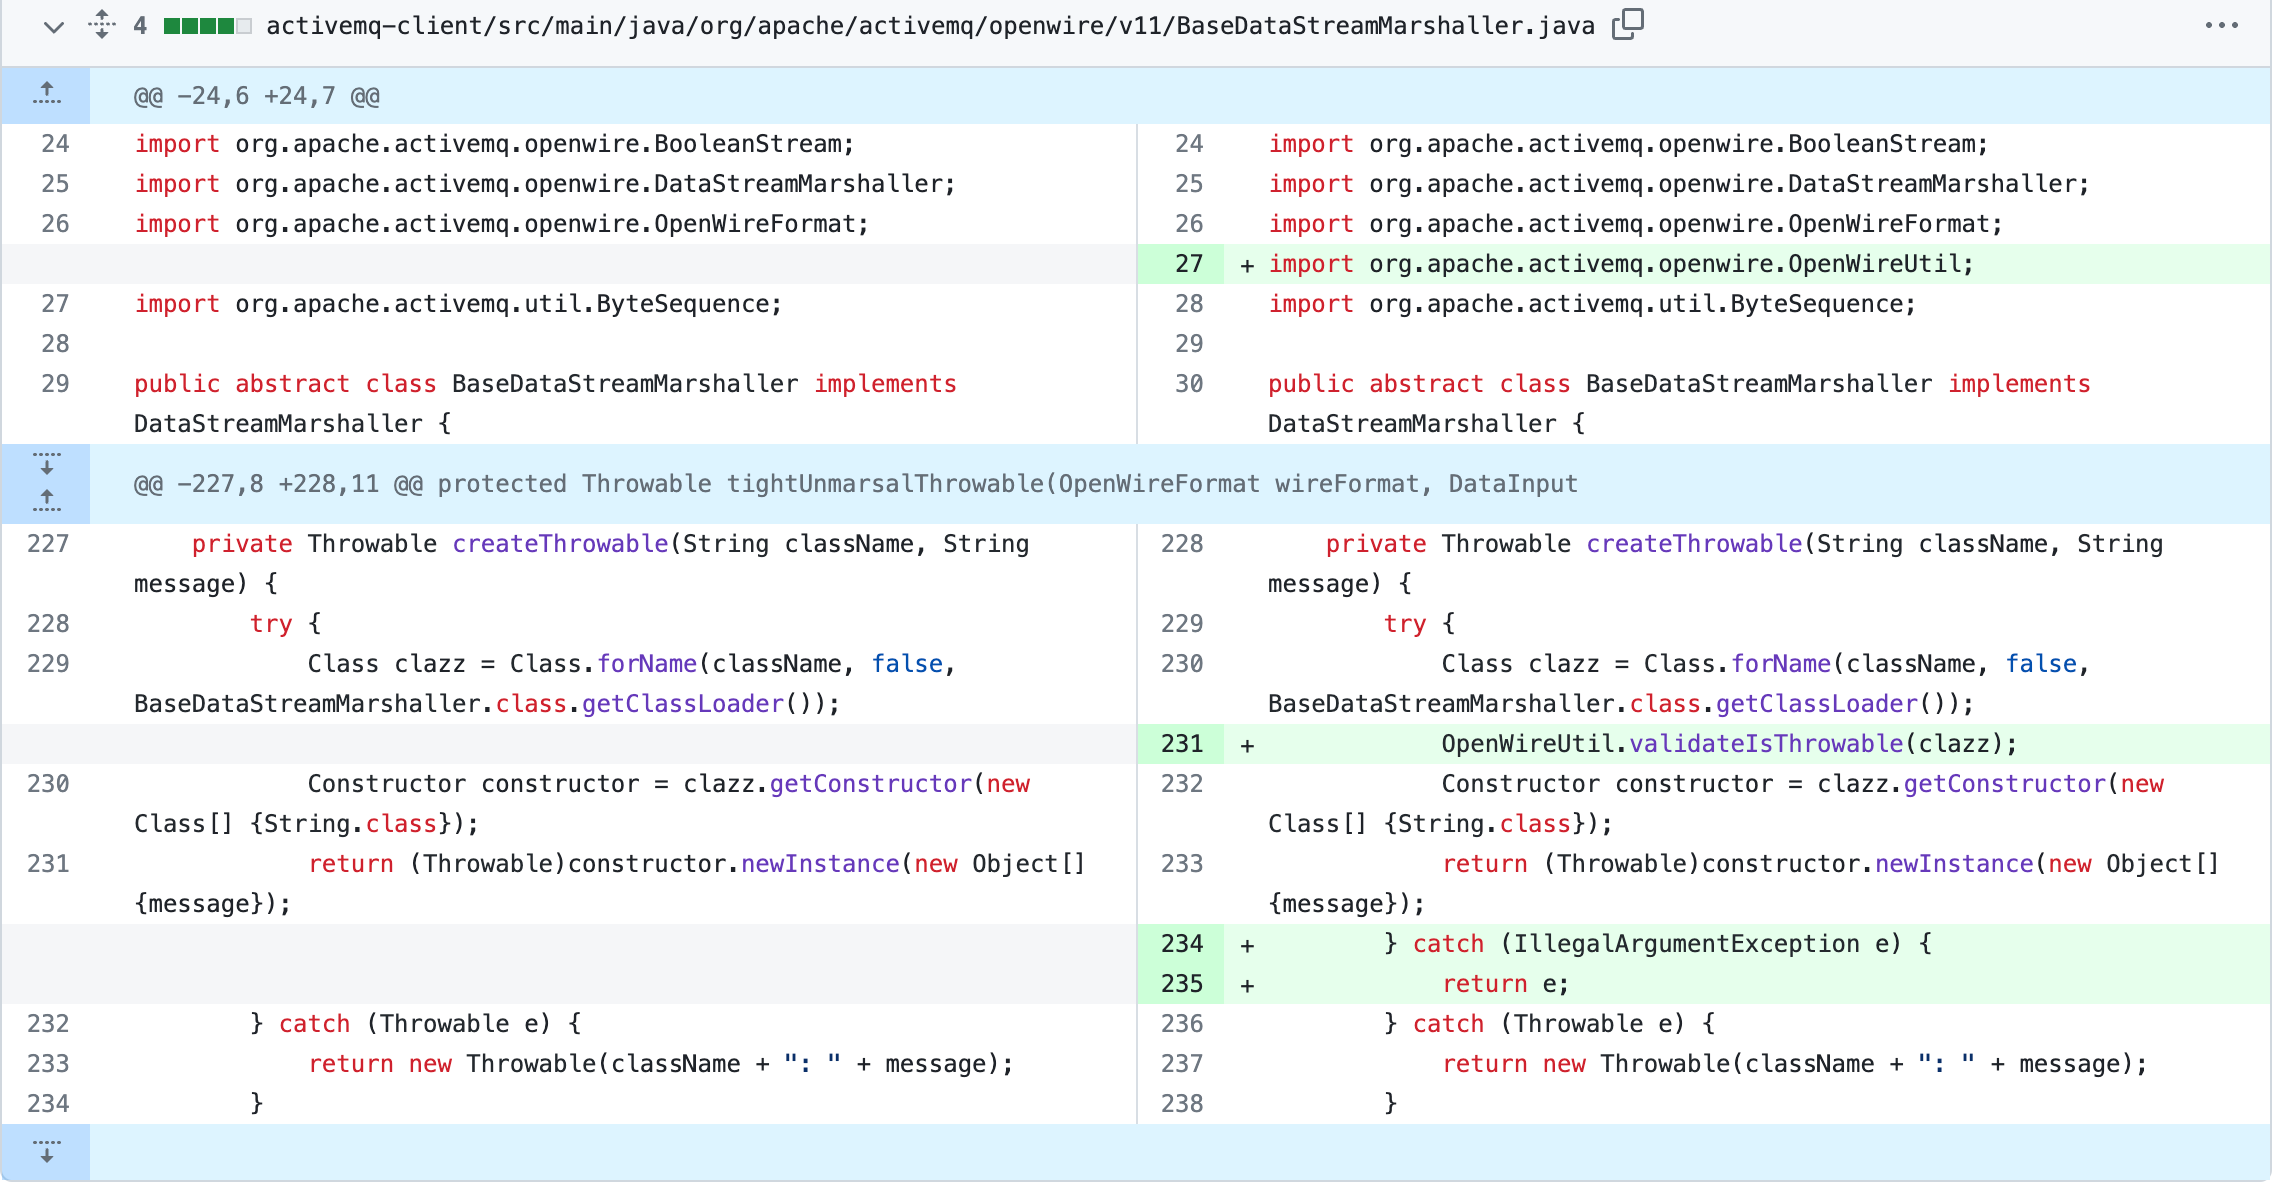The width and height of the screenshot is (2272, 1182).
Task: Collapse the BaseDataStreamMarshaller.java file diff
Action: pyautogui.click(x=54, y=27)
